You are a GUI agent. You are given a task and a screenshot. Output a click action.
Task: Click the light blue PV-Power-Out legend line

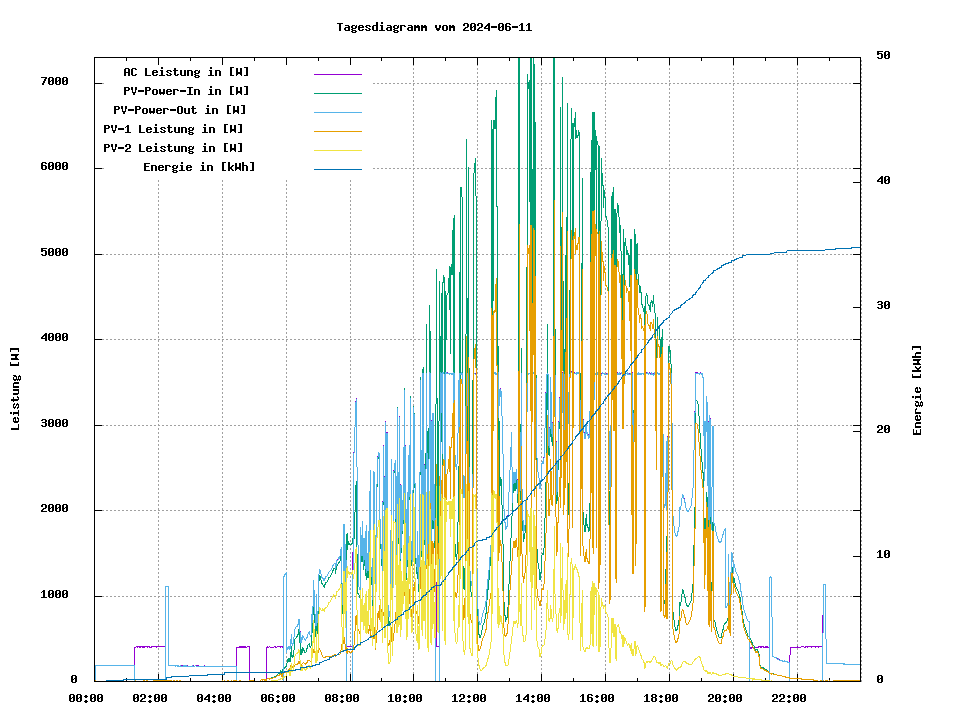click(337, 111)
